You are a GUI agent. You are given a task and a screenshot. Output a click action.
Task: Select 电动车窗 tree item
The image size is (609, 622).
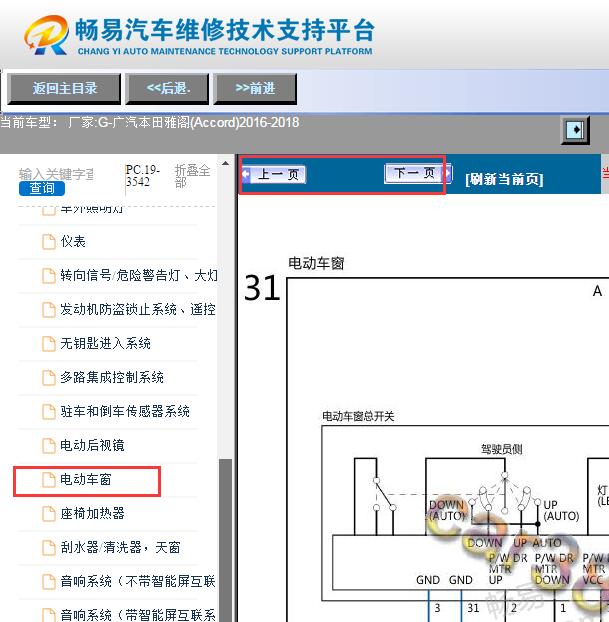point(86,480)
